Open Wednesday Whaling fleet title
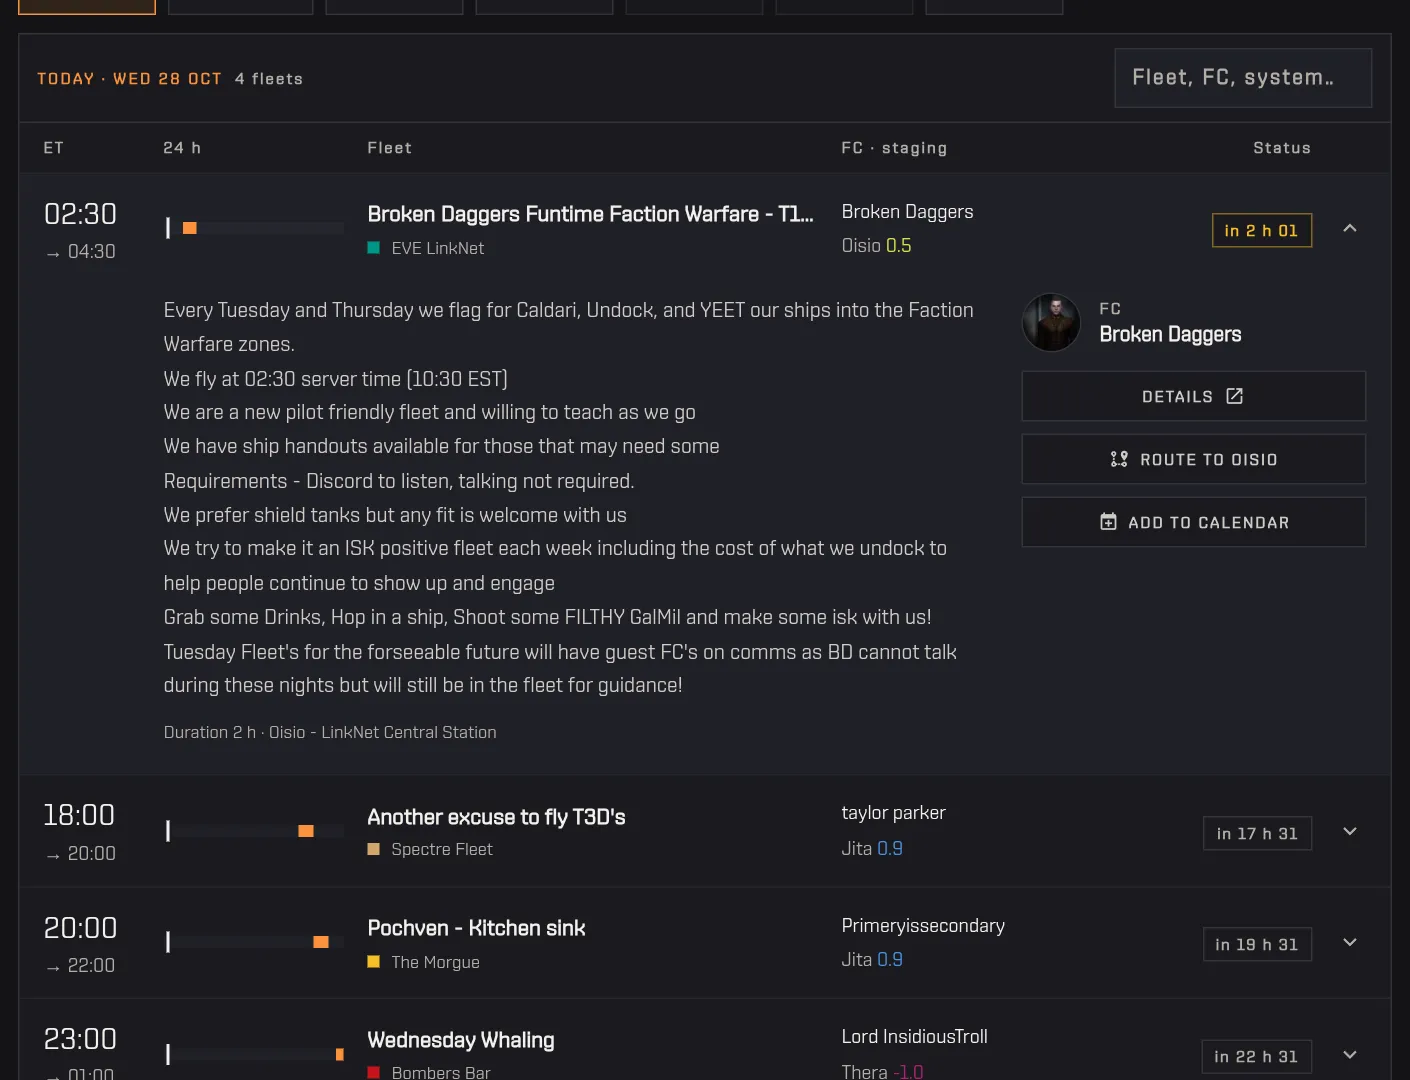 [461, 1040]
